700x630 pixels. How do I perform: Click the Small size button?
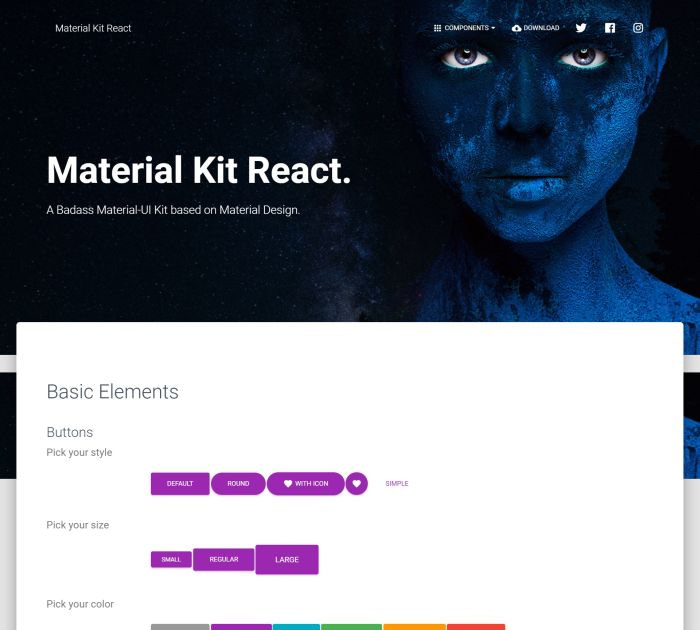[x=171, y=559]
